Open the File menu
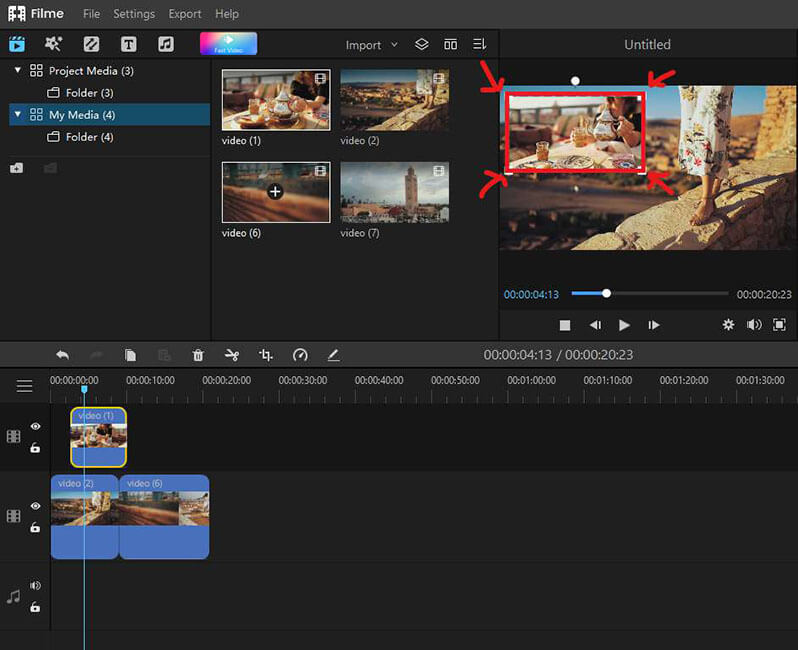Image resolution: width=798 pixels, height=650 pixels. click(x=92, y=14)
